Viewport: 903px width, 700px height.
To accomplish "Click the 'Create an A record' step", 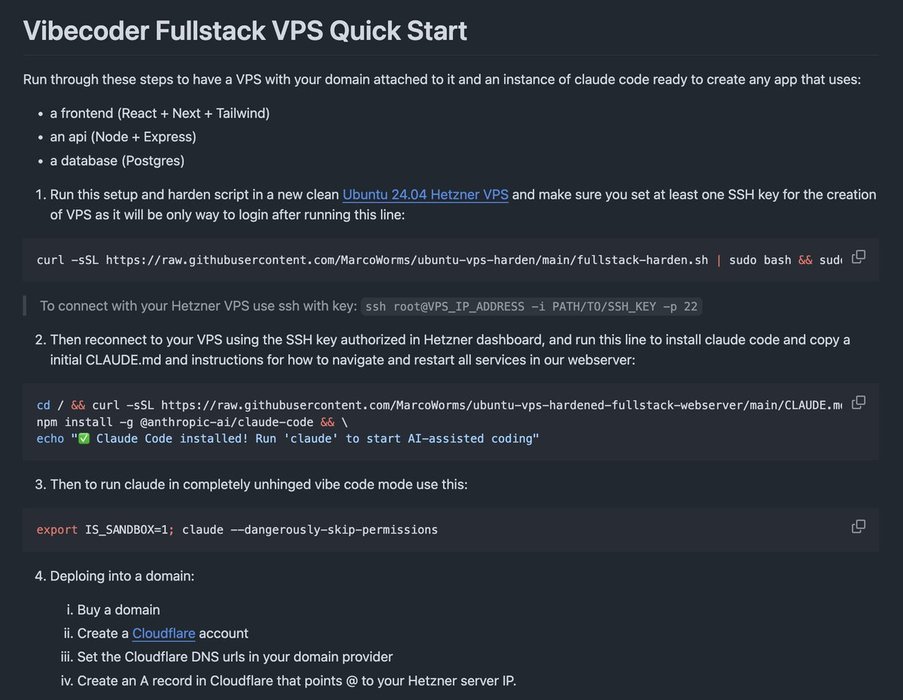I will (297, 680).
